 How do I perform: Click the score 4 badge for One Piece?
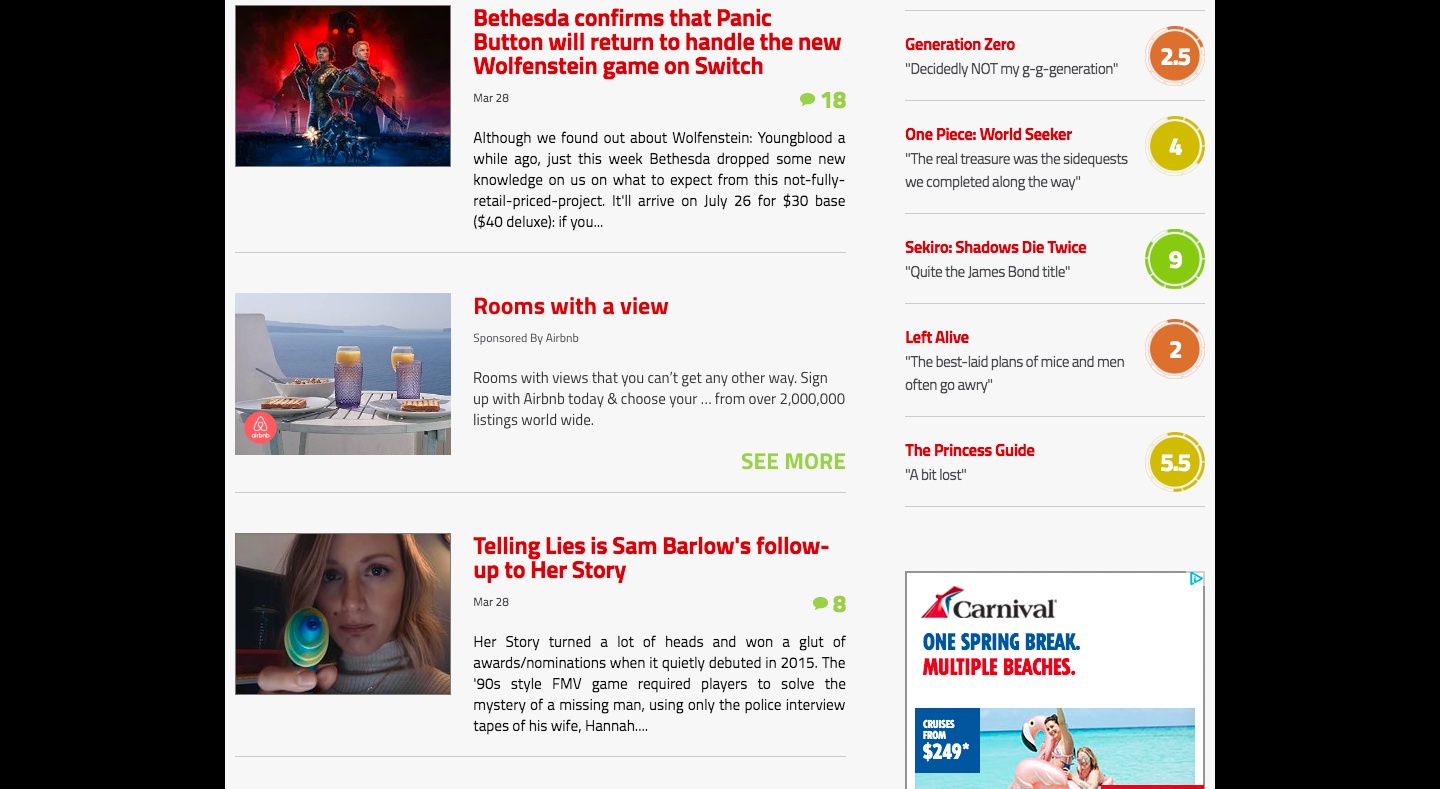pos(1175,146)
